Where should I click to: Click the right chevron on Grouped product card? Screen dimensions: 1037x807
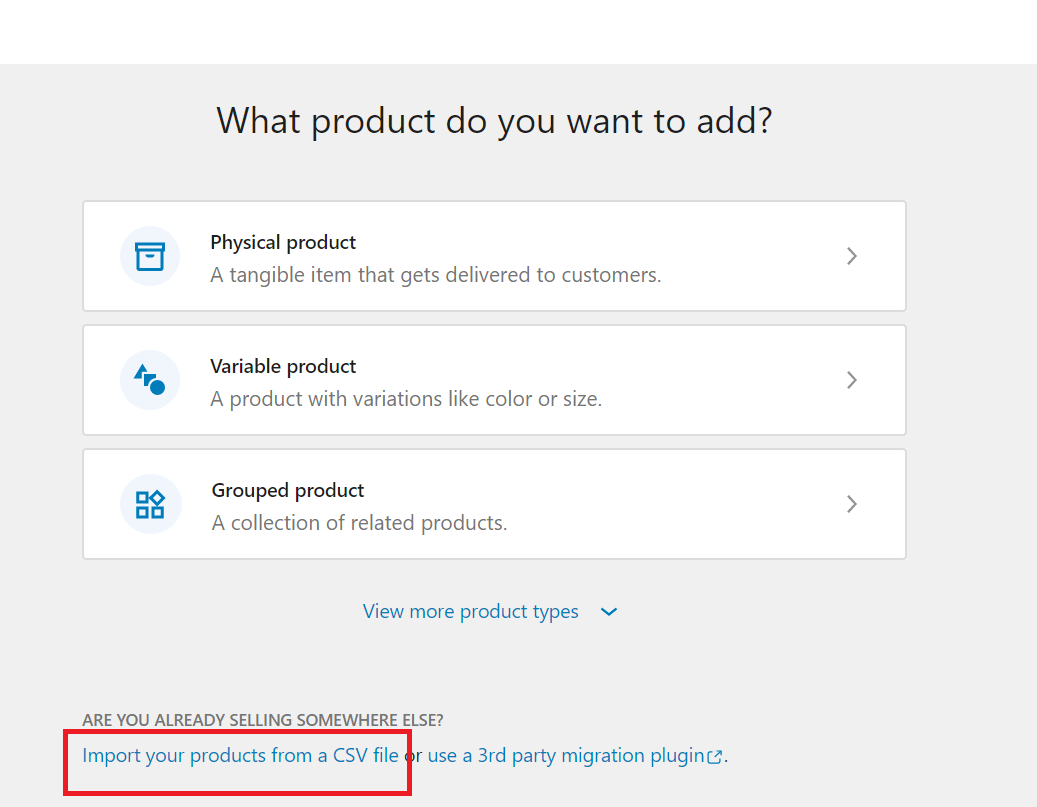[852, 504]
